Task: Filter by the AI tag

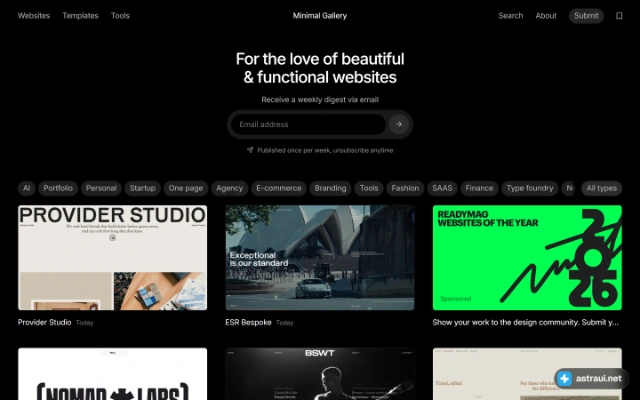Action: [27, 188]
